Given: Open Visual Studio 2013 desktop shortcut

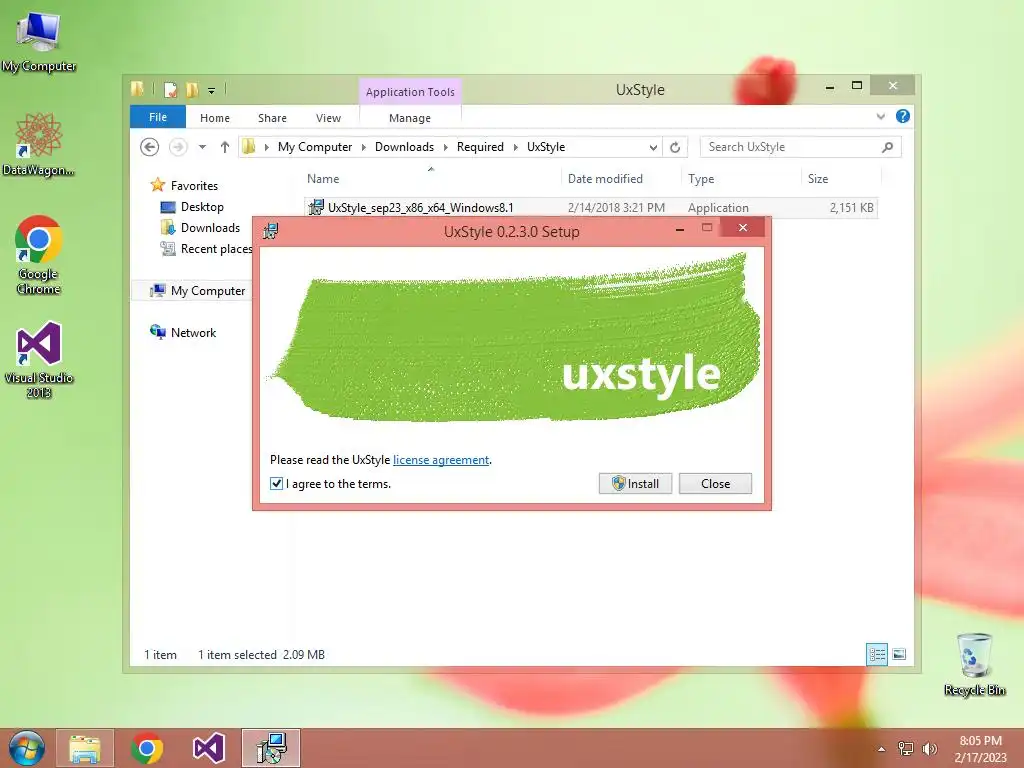Looking at the screenshot, I should coord(39,359).
